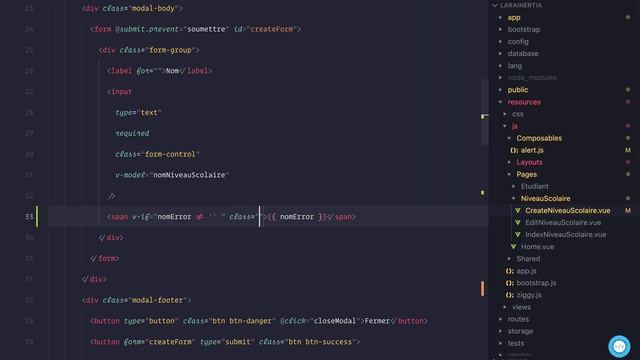Expand the Shared folder arrow
Image resolution: width=640 pixels, height=360 pixels.
coord(509,259)
